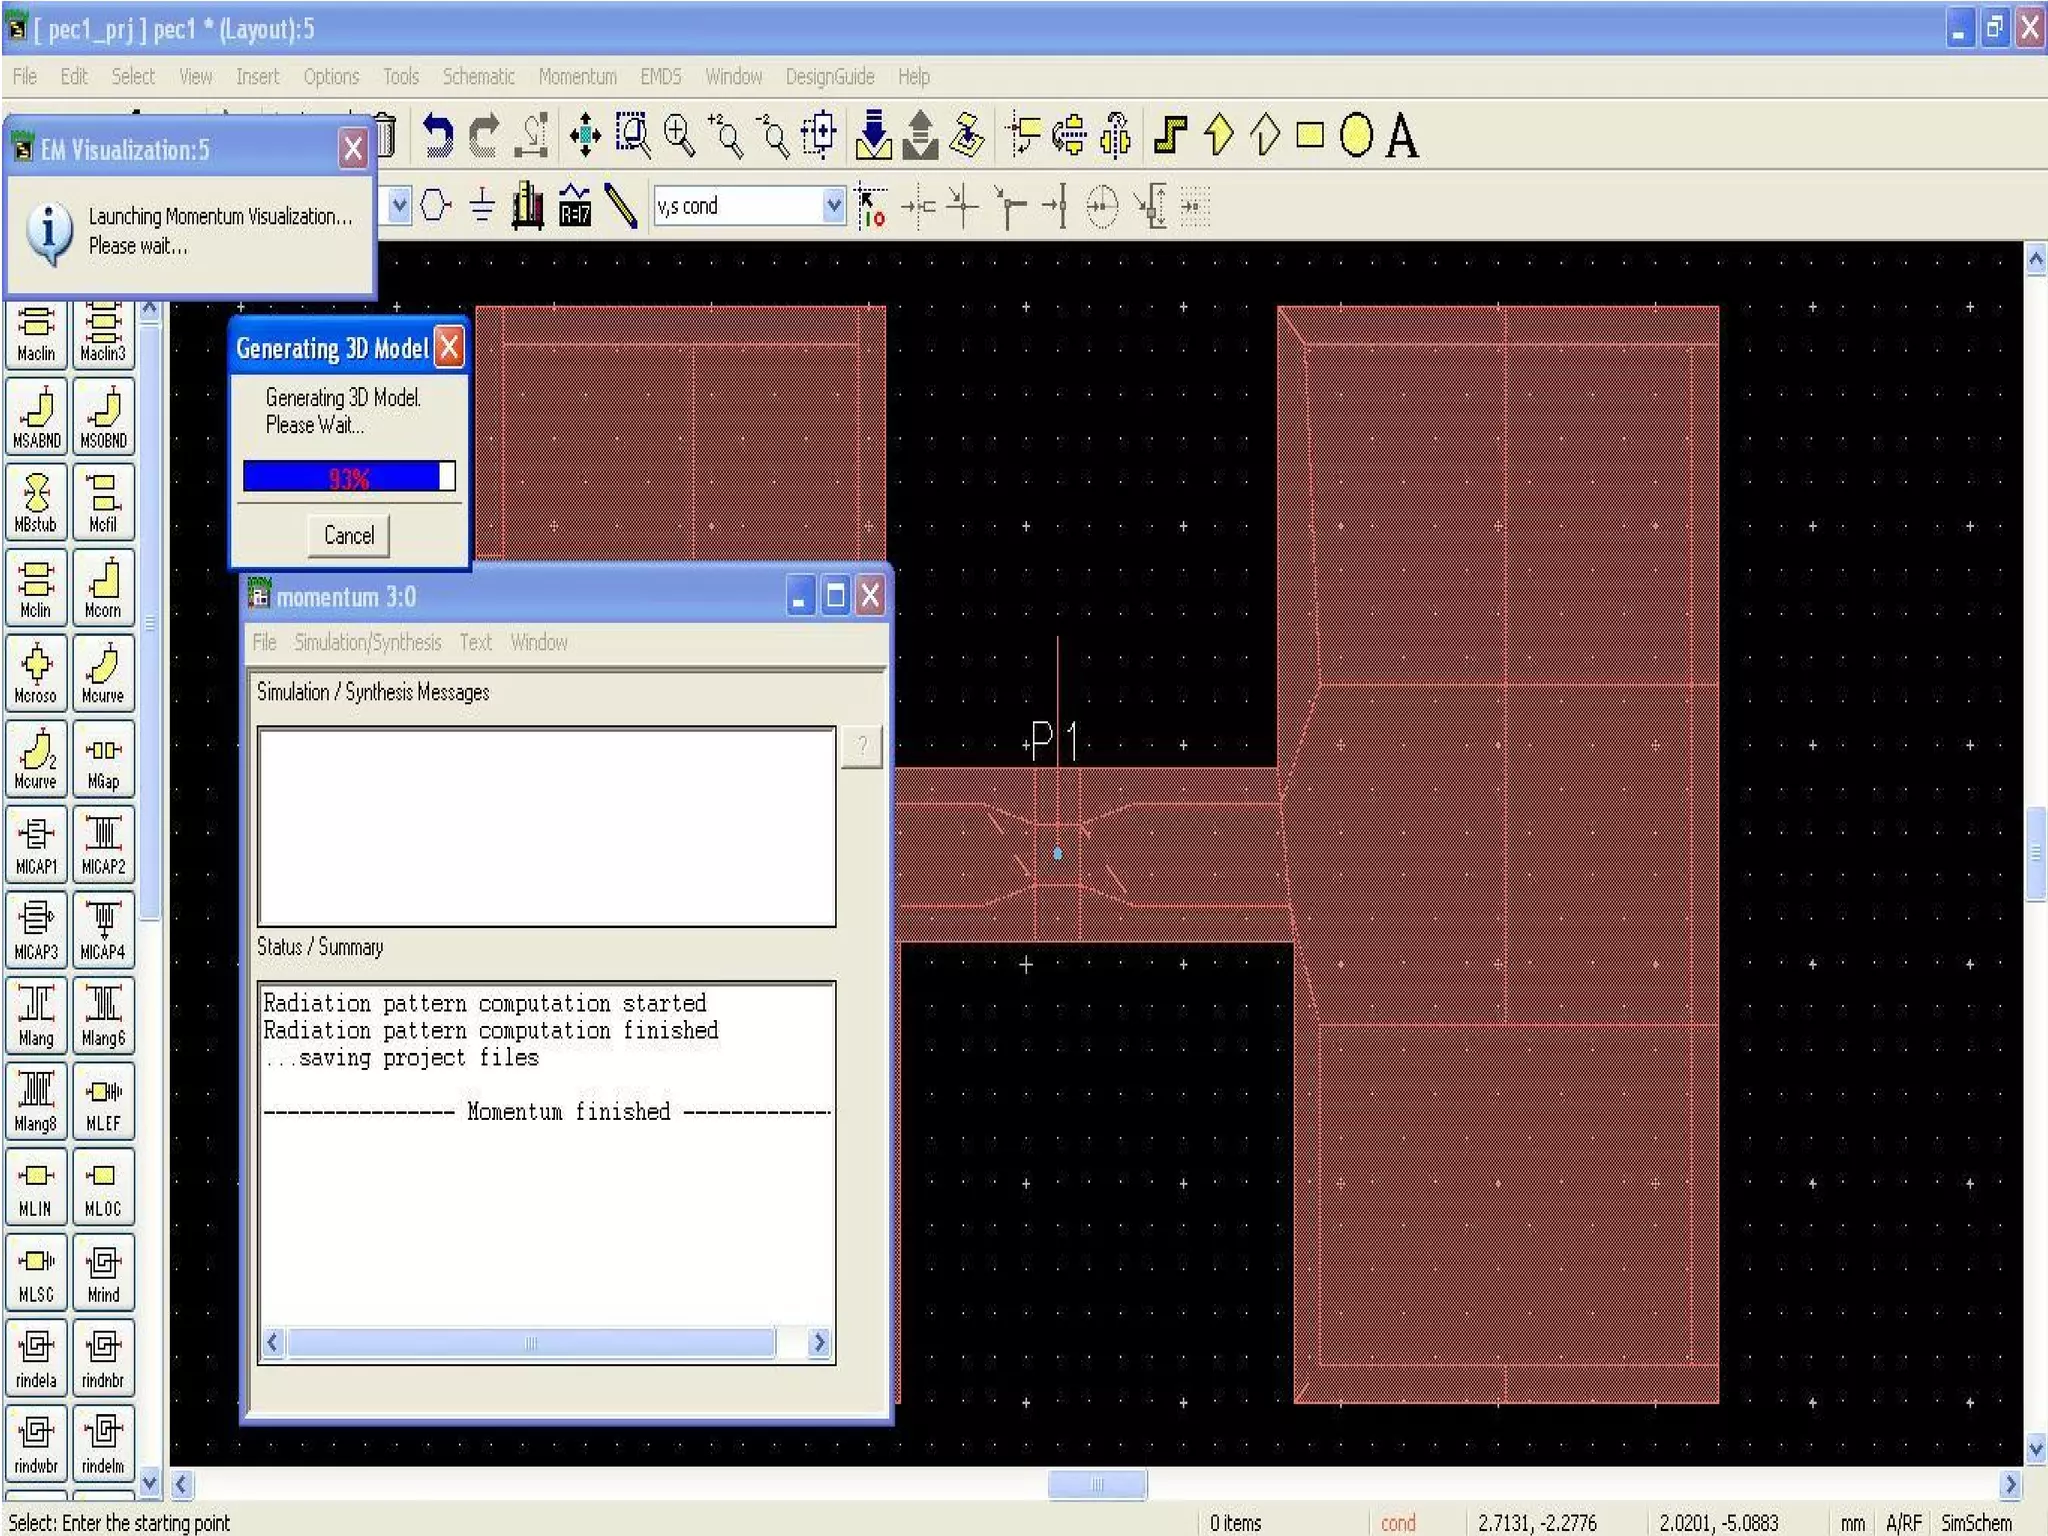Click the help '?' button beside messages
This screenshot has width=2048, height=1536.
(861, 746)
